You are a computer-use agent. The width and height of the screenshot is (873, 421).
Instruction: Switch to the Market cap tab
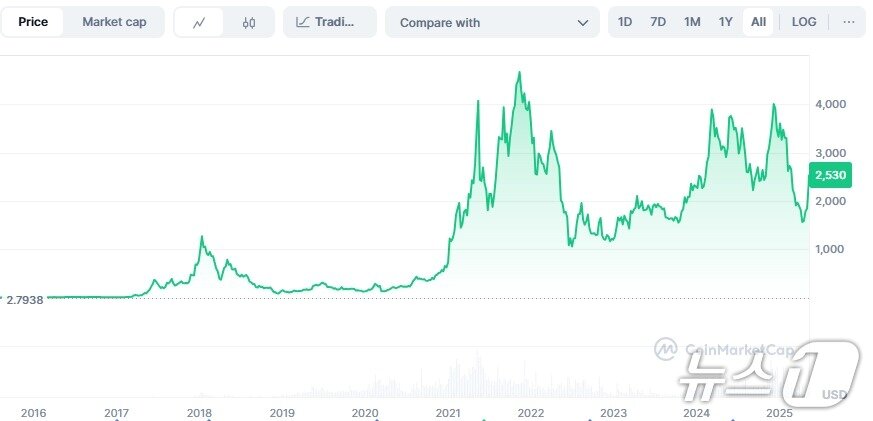tap(114, 22)
